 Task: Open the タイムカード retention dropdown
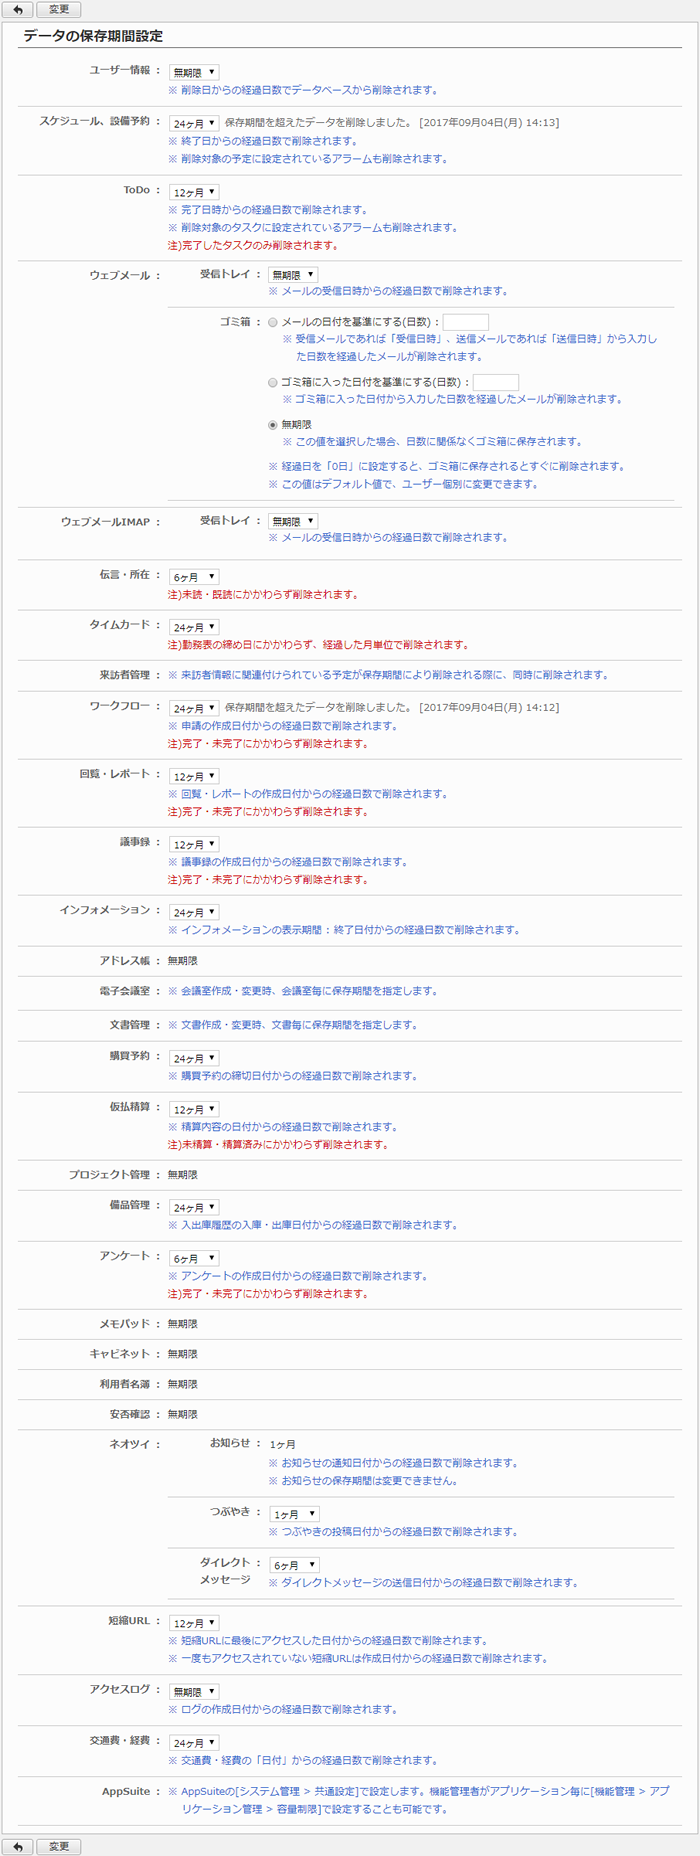click(193, 627)
